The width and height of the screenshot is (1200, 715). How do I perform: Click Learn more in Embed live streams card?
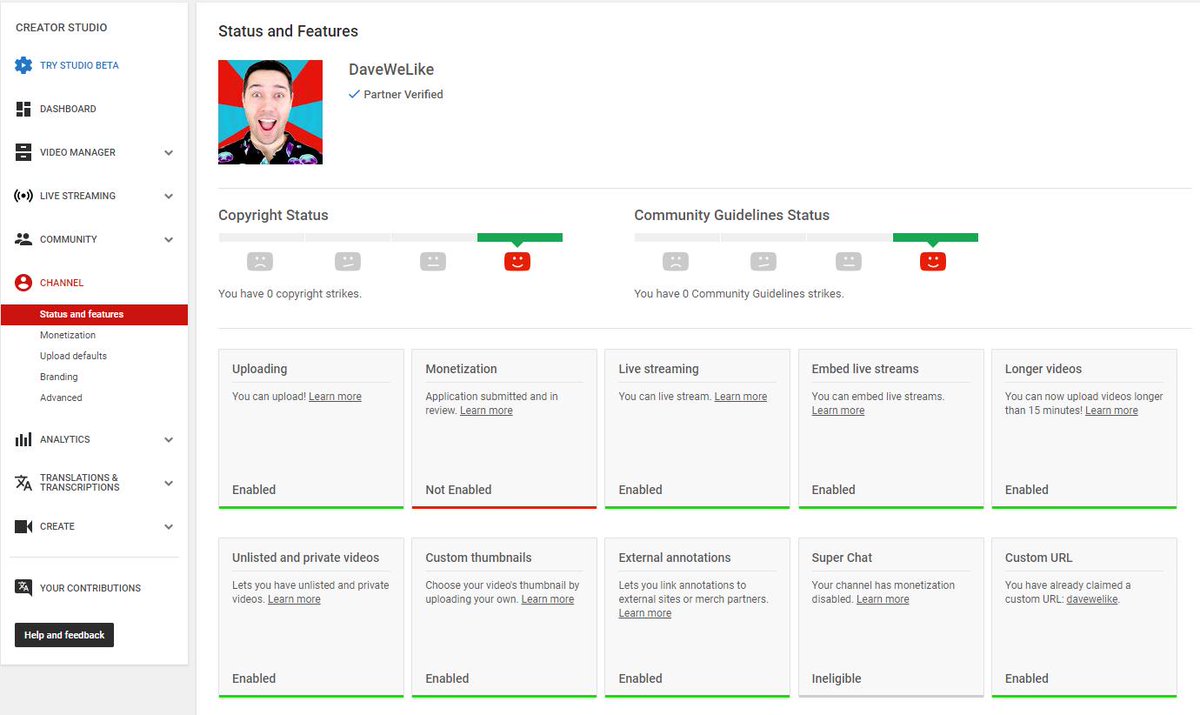(x=838, y=411)
